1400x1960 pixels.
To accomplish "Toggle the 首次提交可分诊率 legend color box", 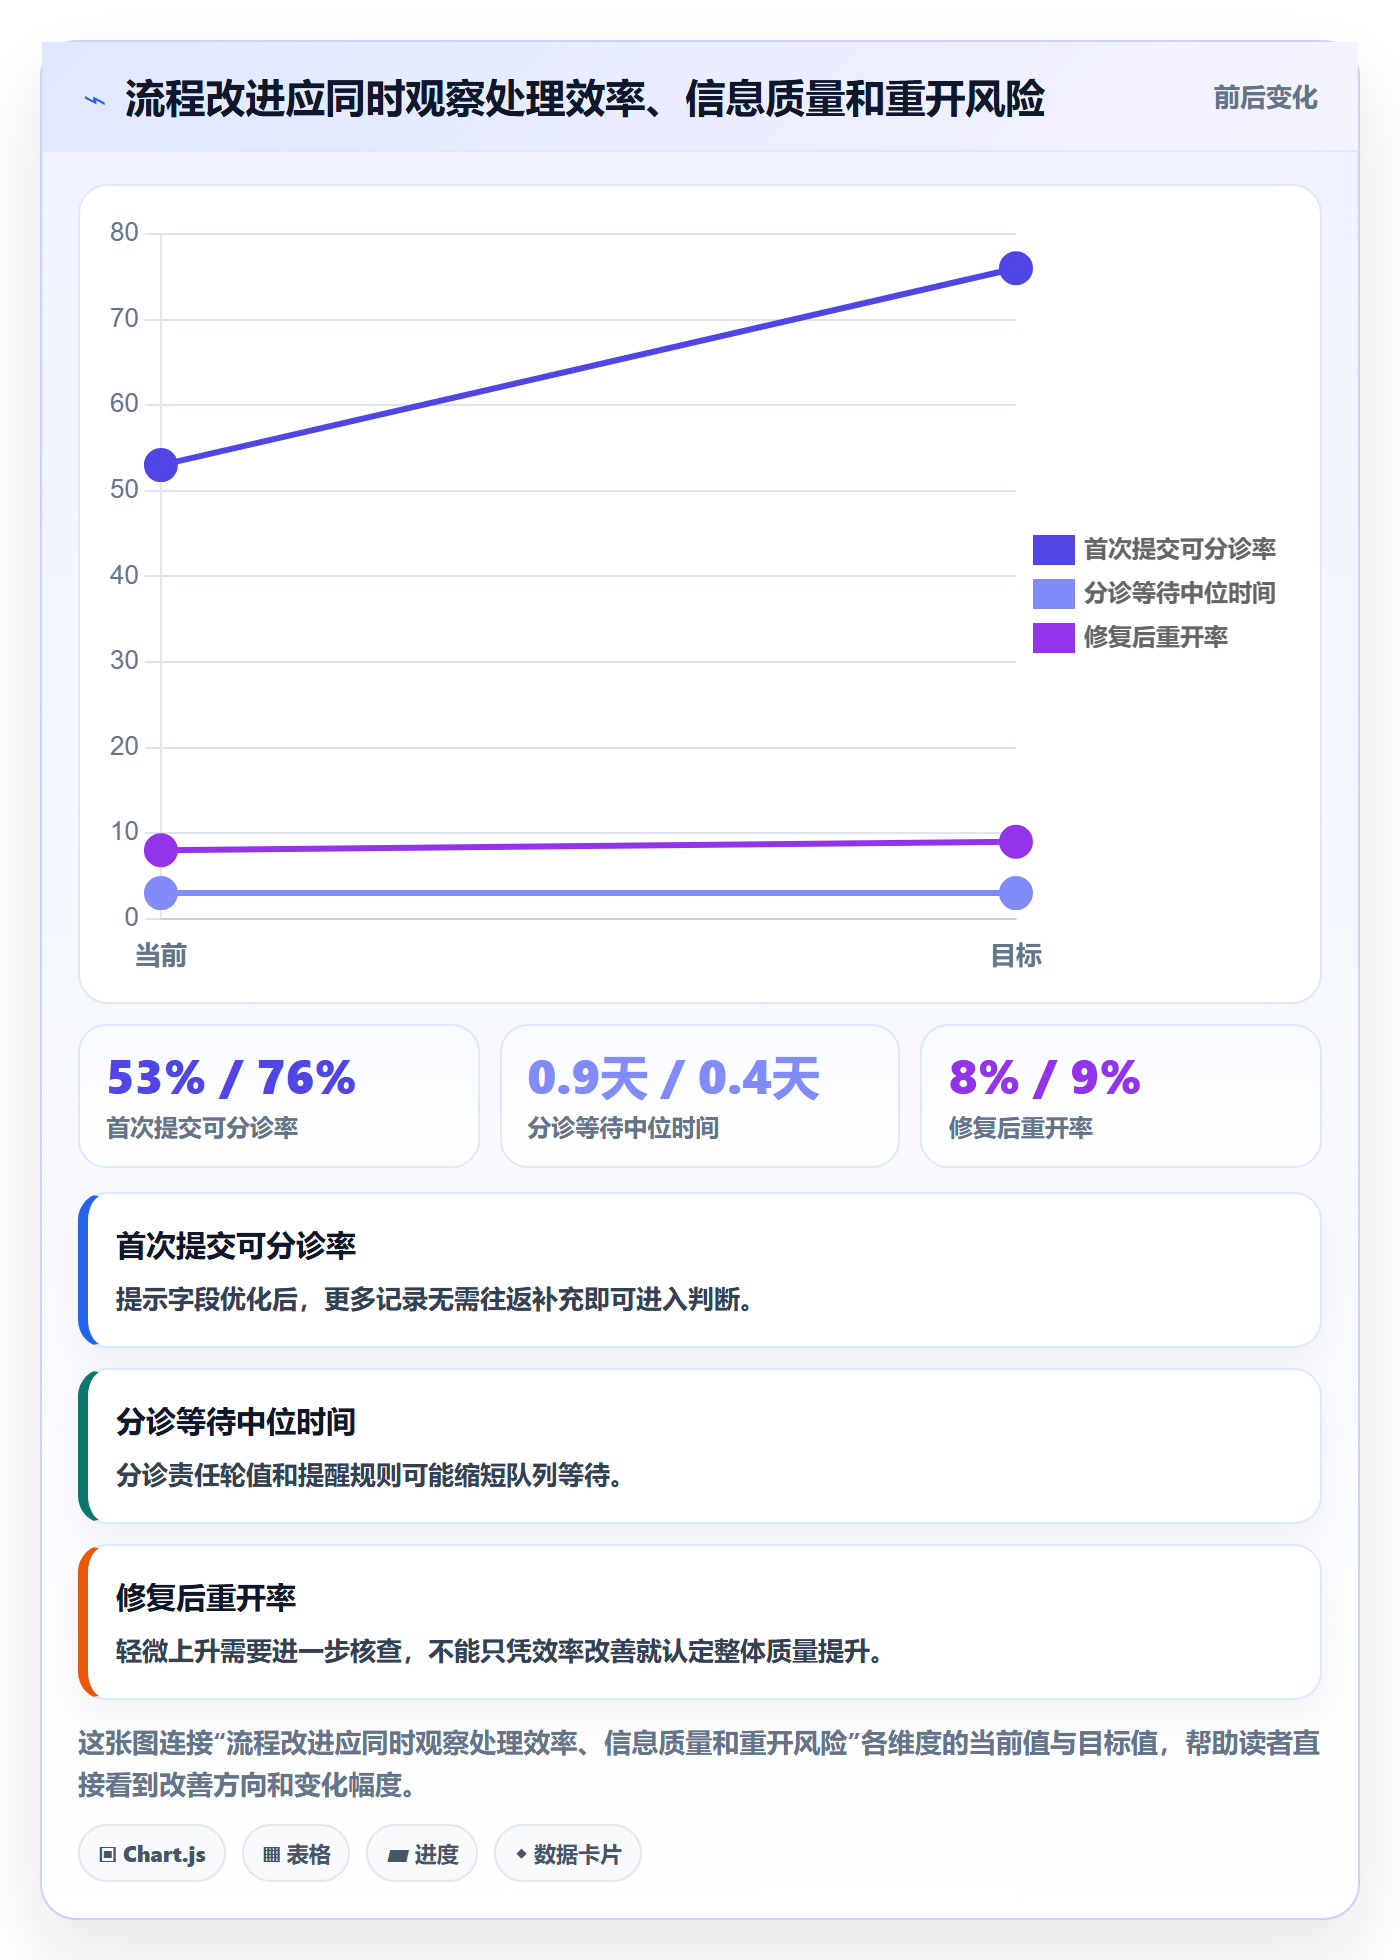I will coord(1053,550).
